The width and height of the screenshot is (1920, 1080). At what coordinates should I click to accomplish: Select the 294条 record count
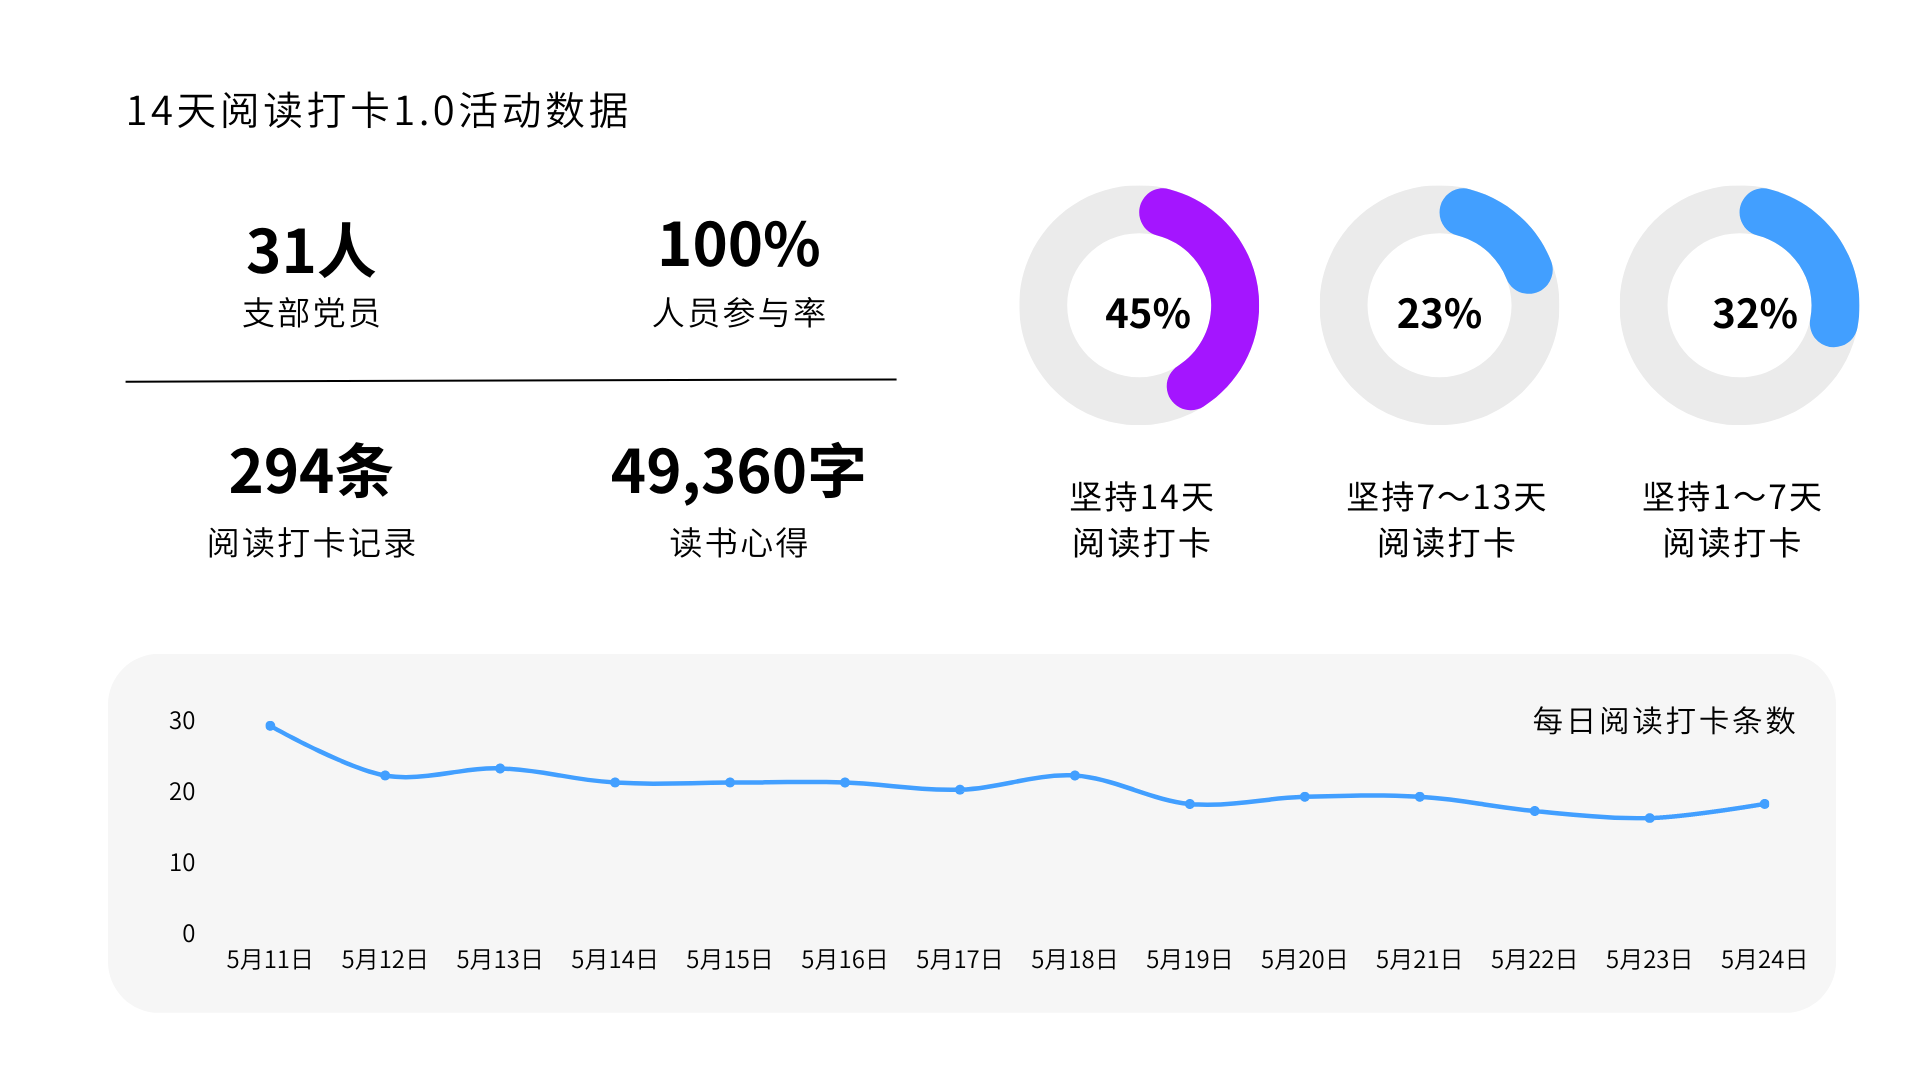click(310, 471)
